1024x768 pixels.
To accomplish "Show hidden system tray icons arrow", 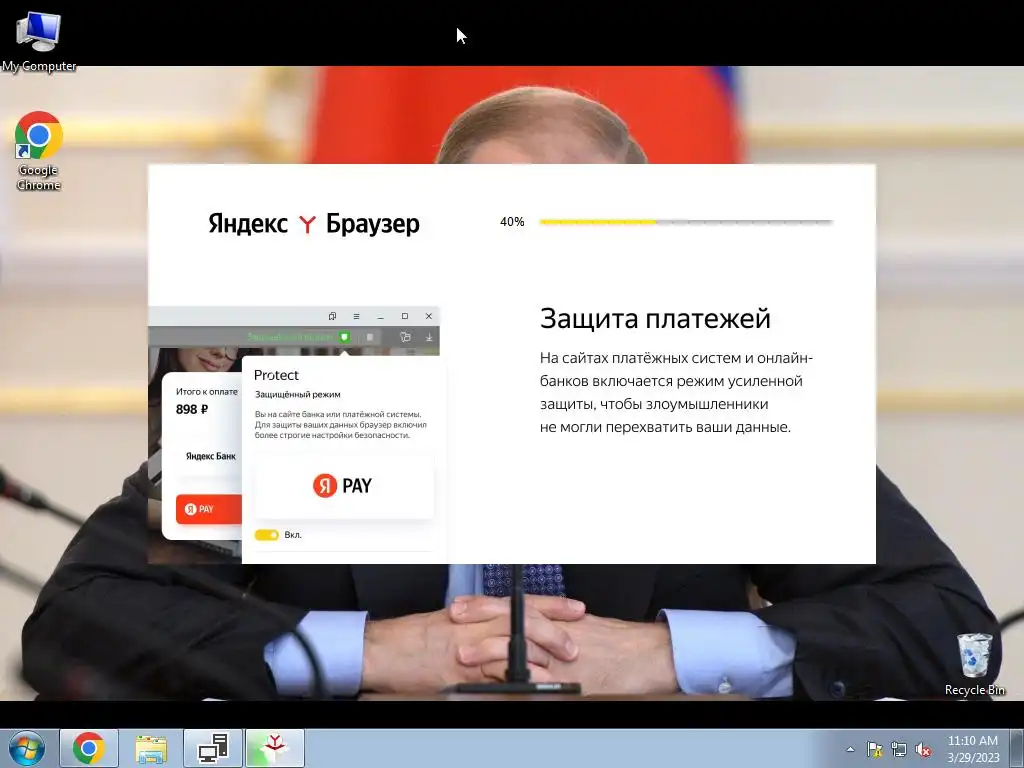I will [x=850, y=749].
